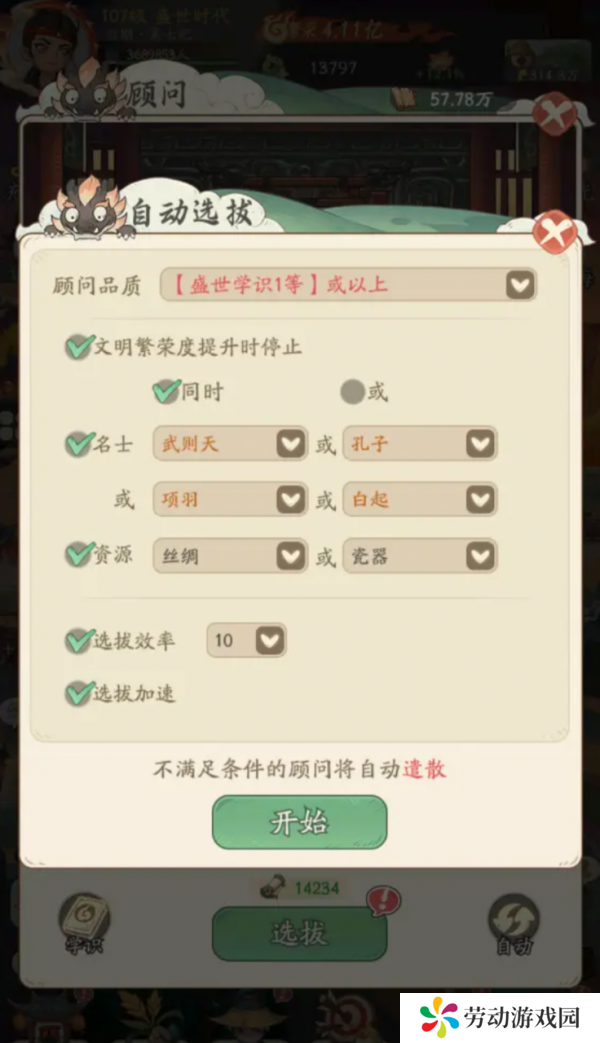
Task: Uncheck 文明繁荣度提升时停止 checkbox
Action: (x=78, y=347)
